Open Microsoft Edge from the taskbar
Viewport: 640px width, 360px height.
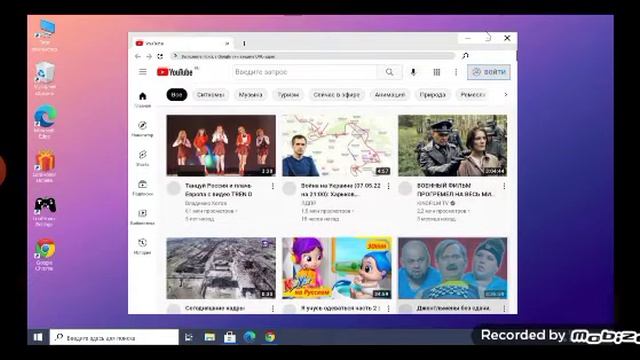[250, 337]
